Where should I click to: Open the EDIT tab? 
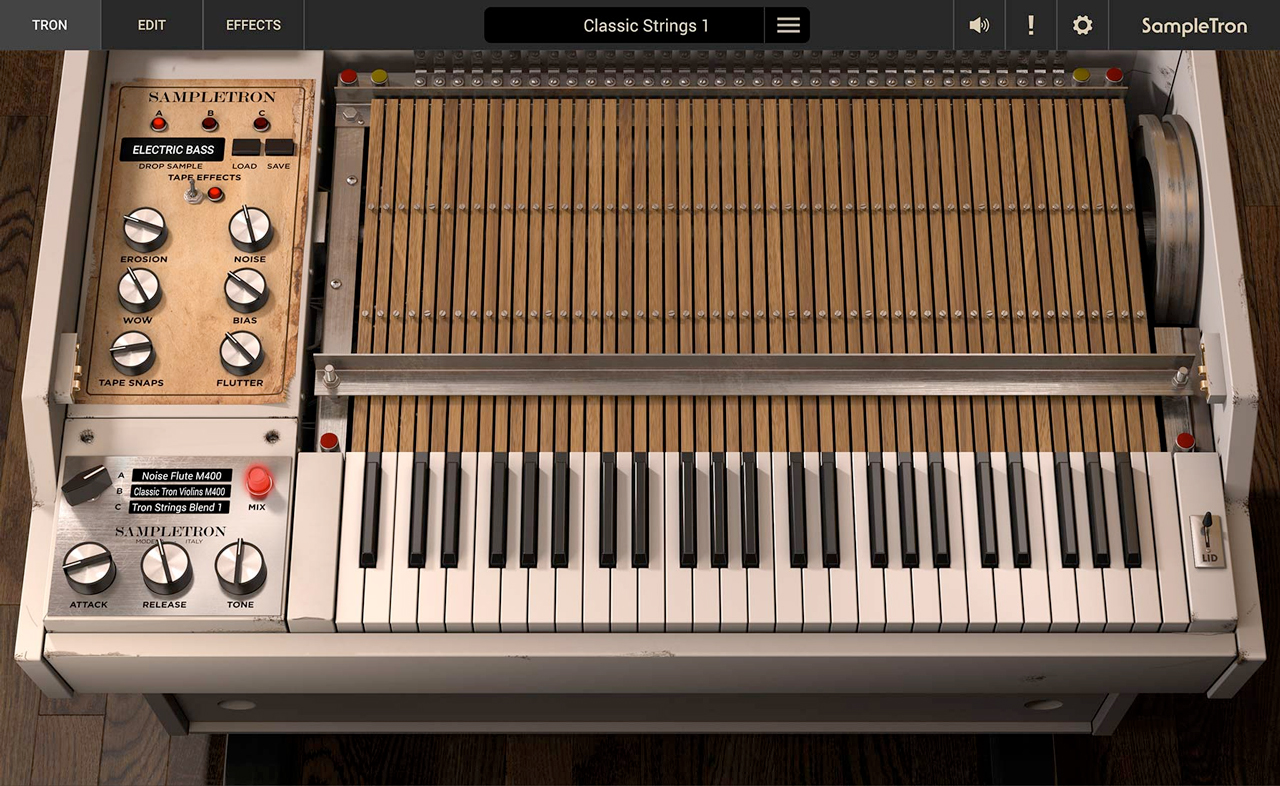pyautogui.click(x=152, y=25)
